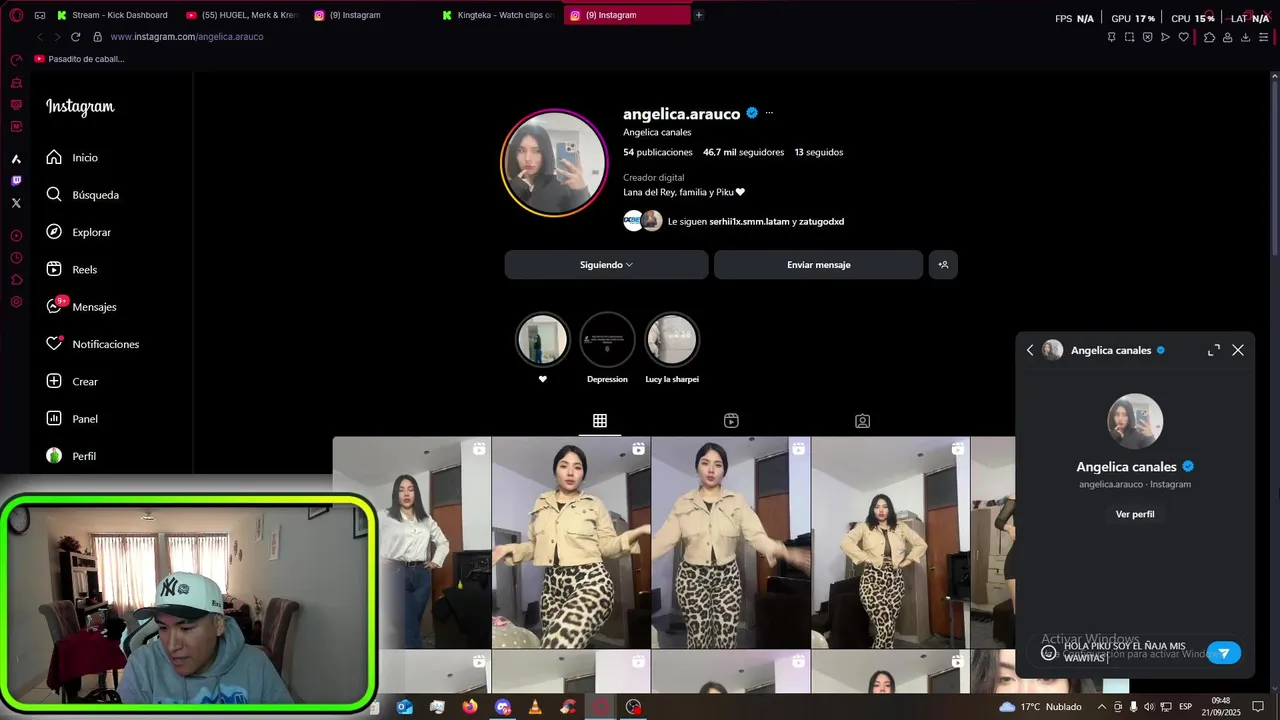
Task: Expand chat popup to full view
Action: click(1214, 350)
